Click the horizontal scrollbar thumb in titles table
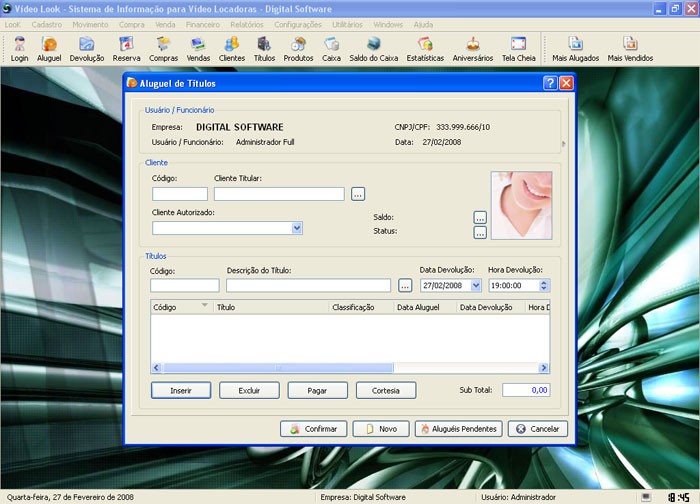Screen dimensions: 700x504 click(x=278, y=368)
